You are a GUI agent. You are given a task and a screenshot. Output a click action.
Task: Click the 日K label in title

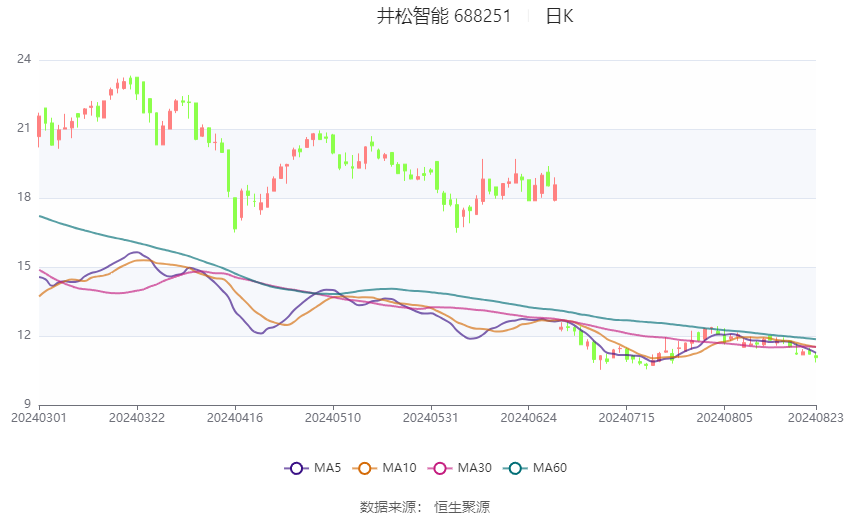[559, 16]
